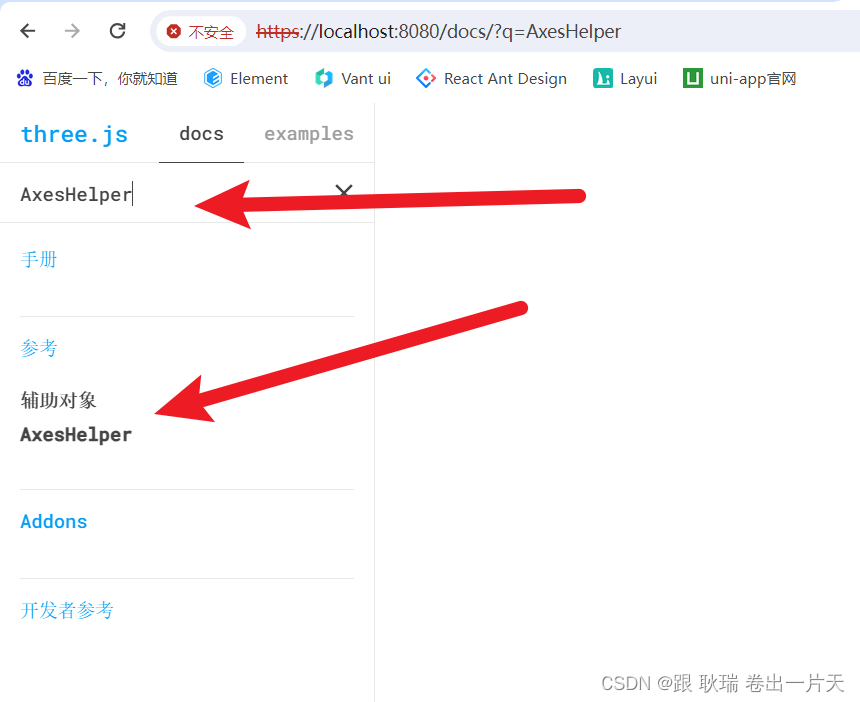Open the 开发者参考 link
860x702 pixels.
point(67,610)
